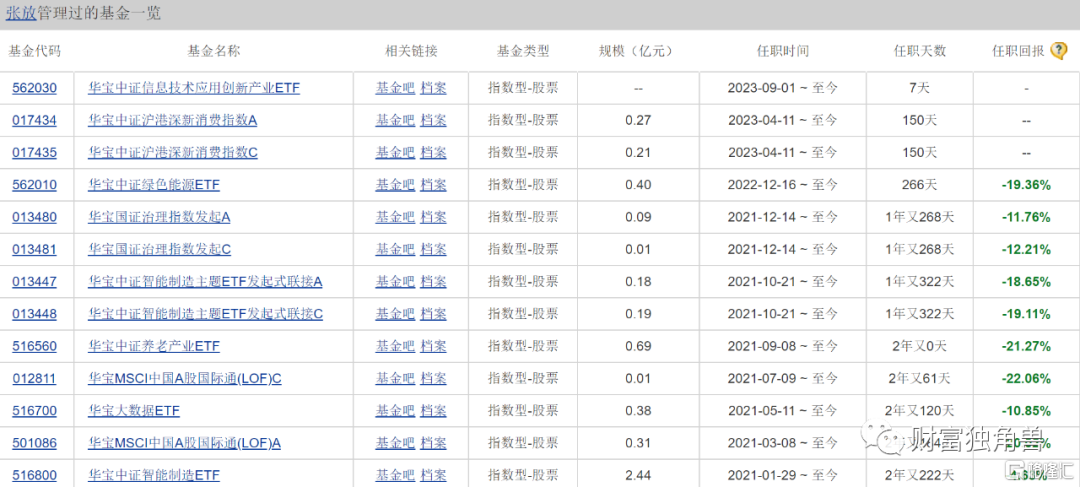Open 基金吧 link in the 501086 row
Viewport: 1080px width, 487px height.
[x=395, y=443]
